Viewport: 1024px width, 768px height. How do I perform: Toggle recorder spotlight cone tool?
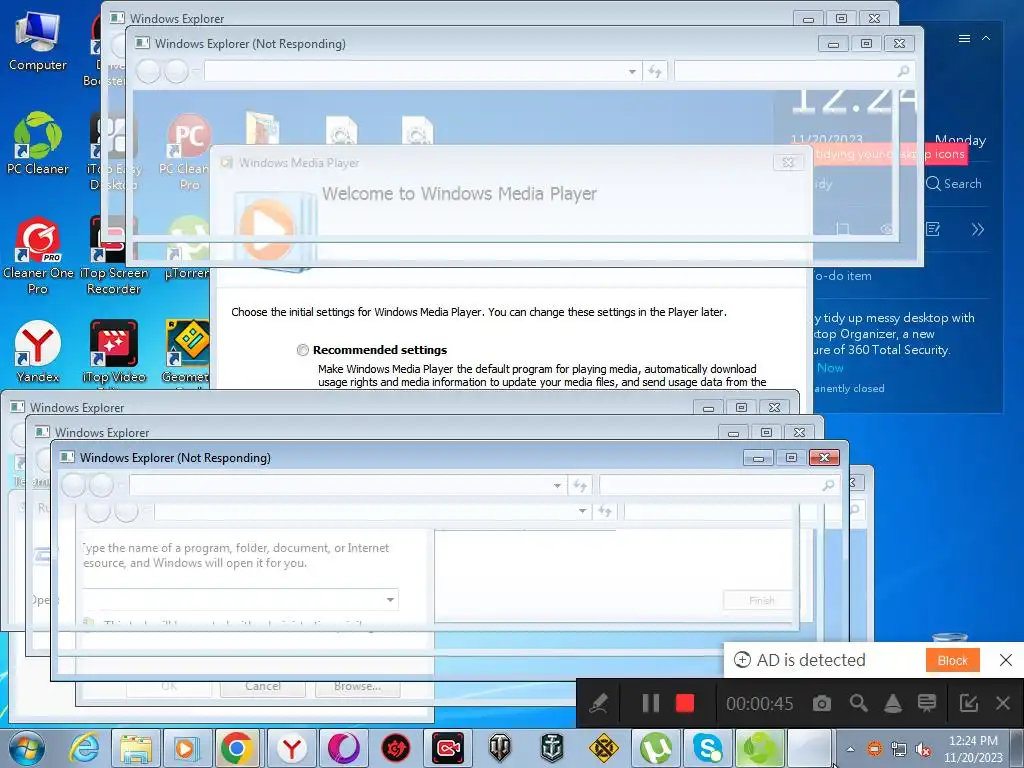tap(893, 703)
